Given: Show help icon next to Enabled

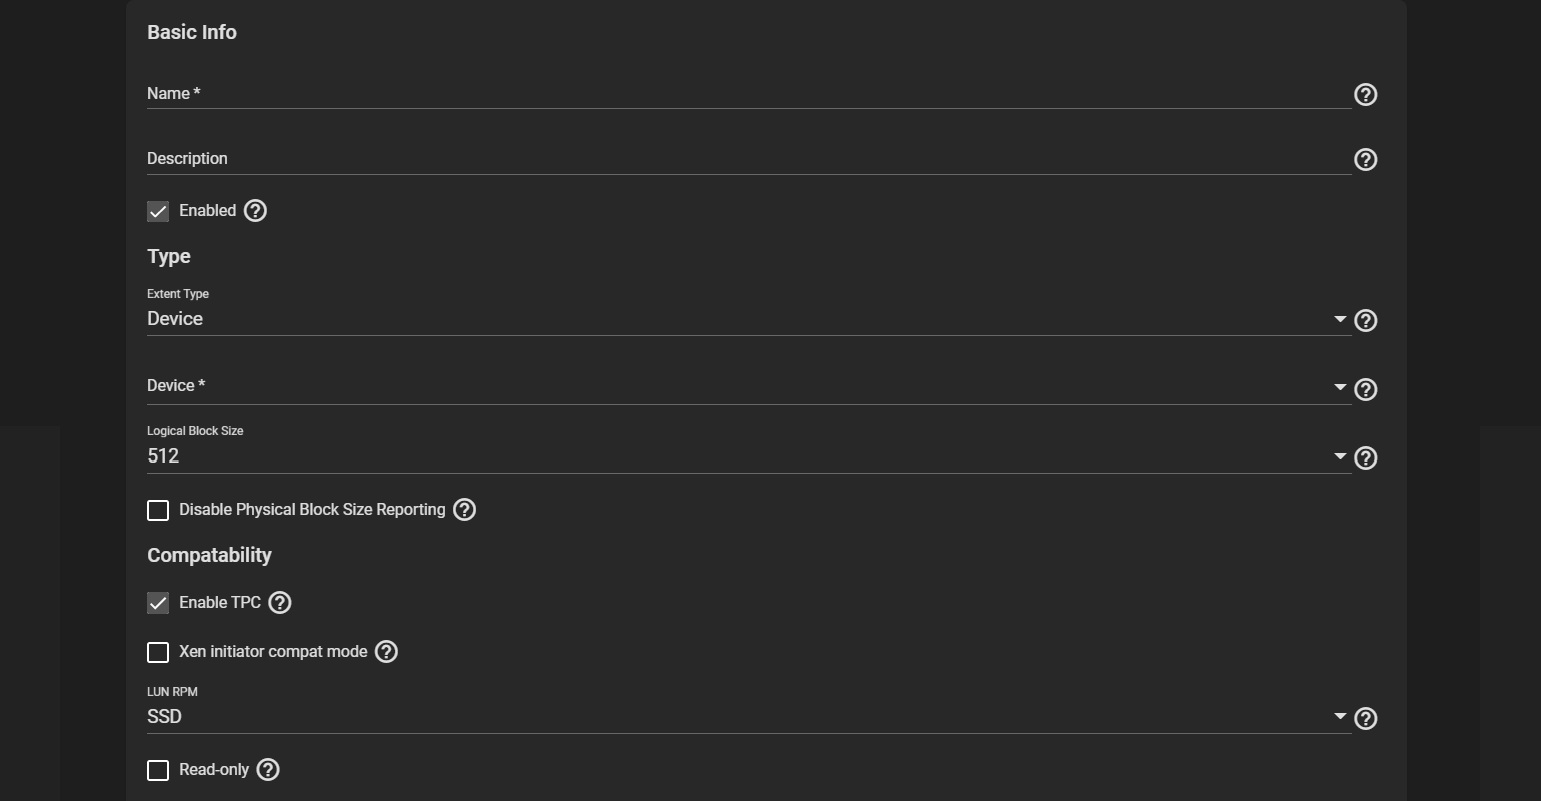Looking at the screenshot, I should click(255, 211).
